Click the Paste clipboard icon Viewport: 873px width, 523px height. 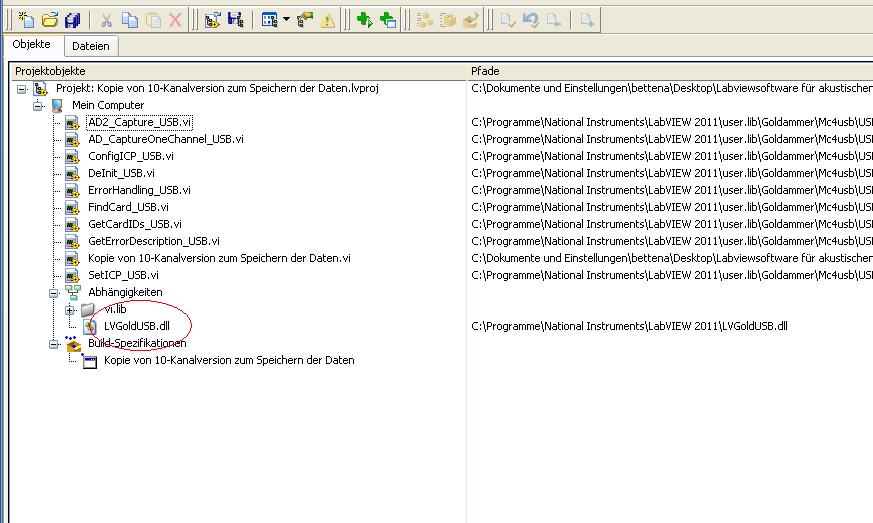tap(153, 20)
